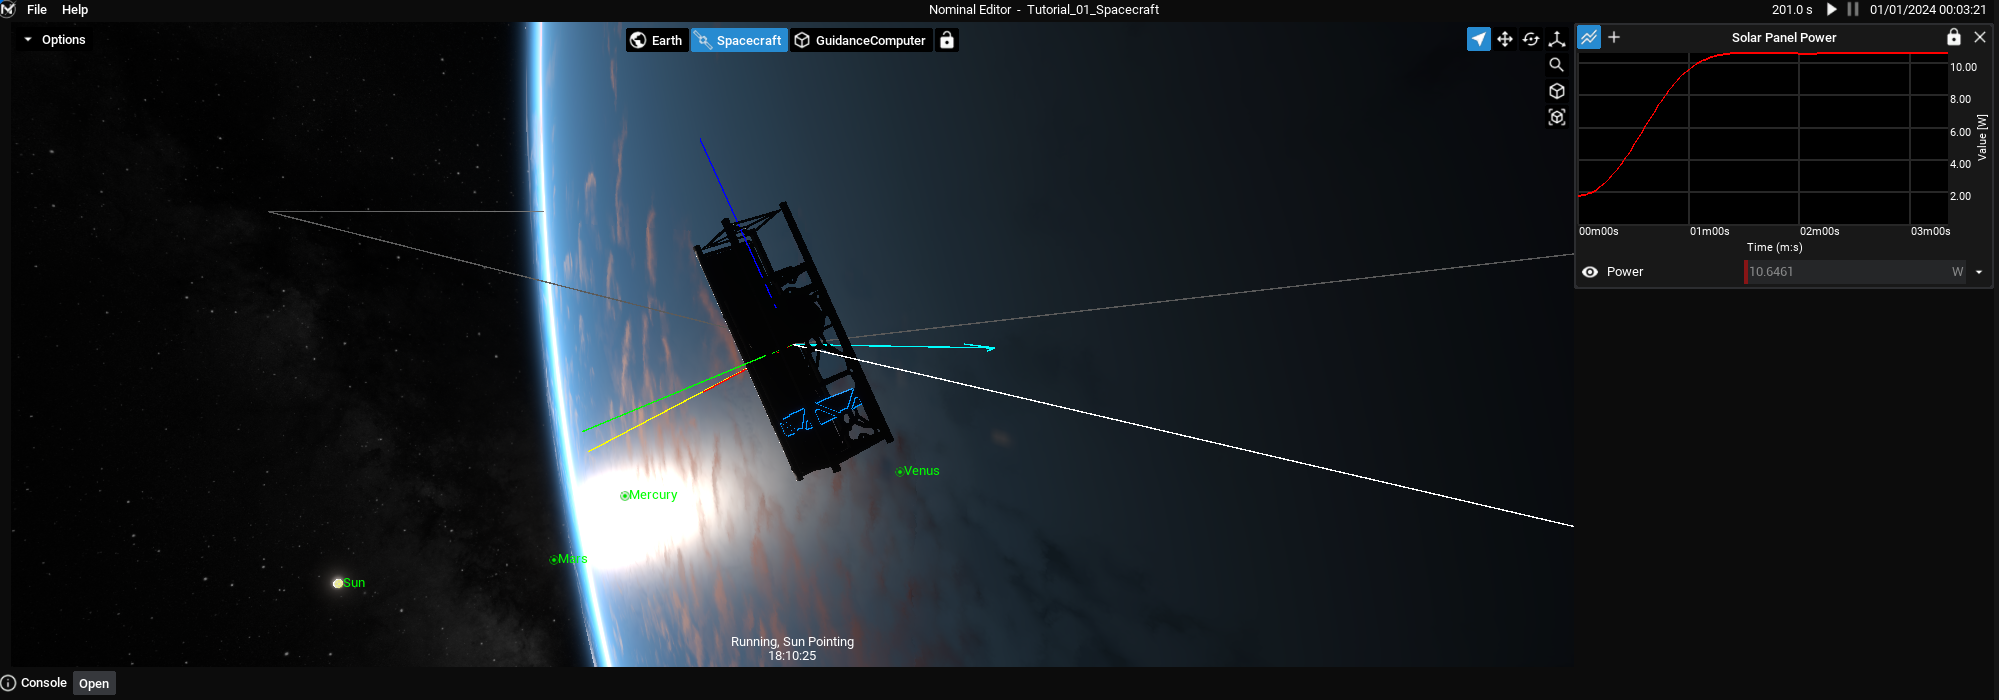1999x700 pixels.
Task: Expand the Options dropdown
Action: click(54, 40)
